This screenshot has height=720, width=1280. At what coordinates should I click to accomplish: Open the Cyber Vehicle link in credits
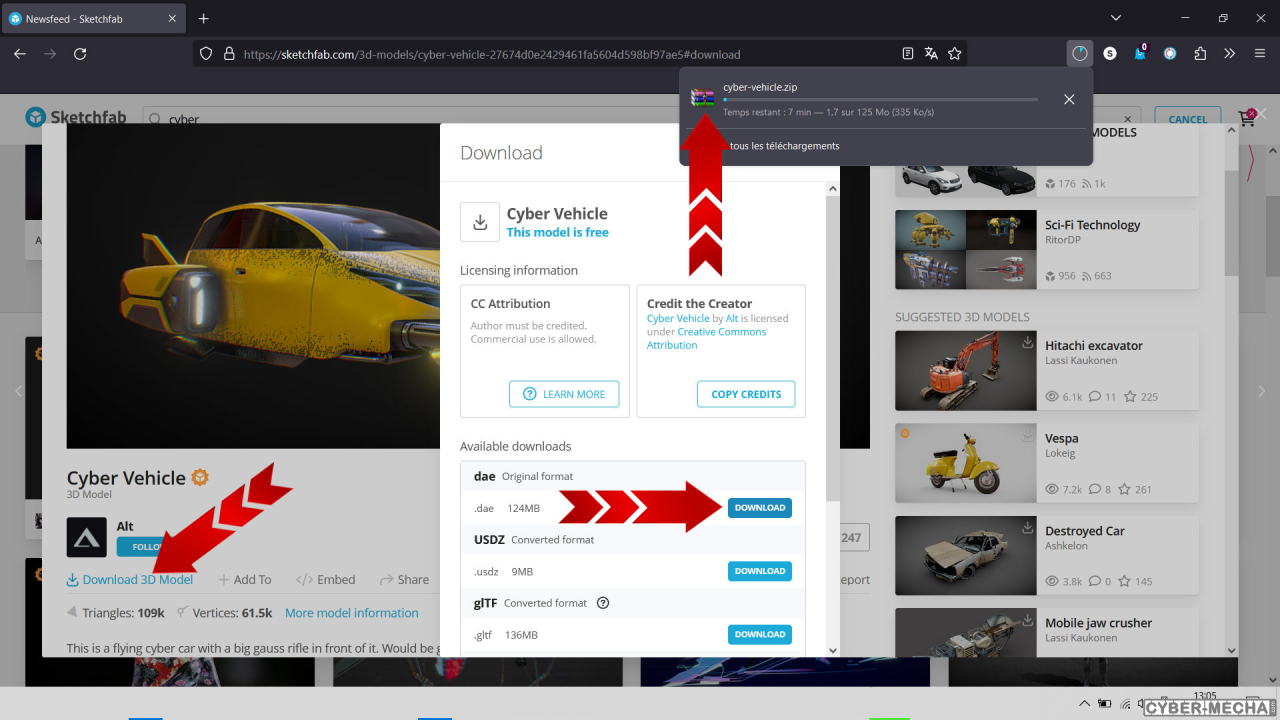pos(678,318)
